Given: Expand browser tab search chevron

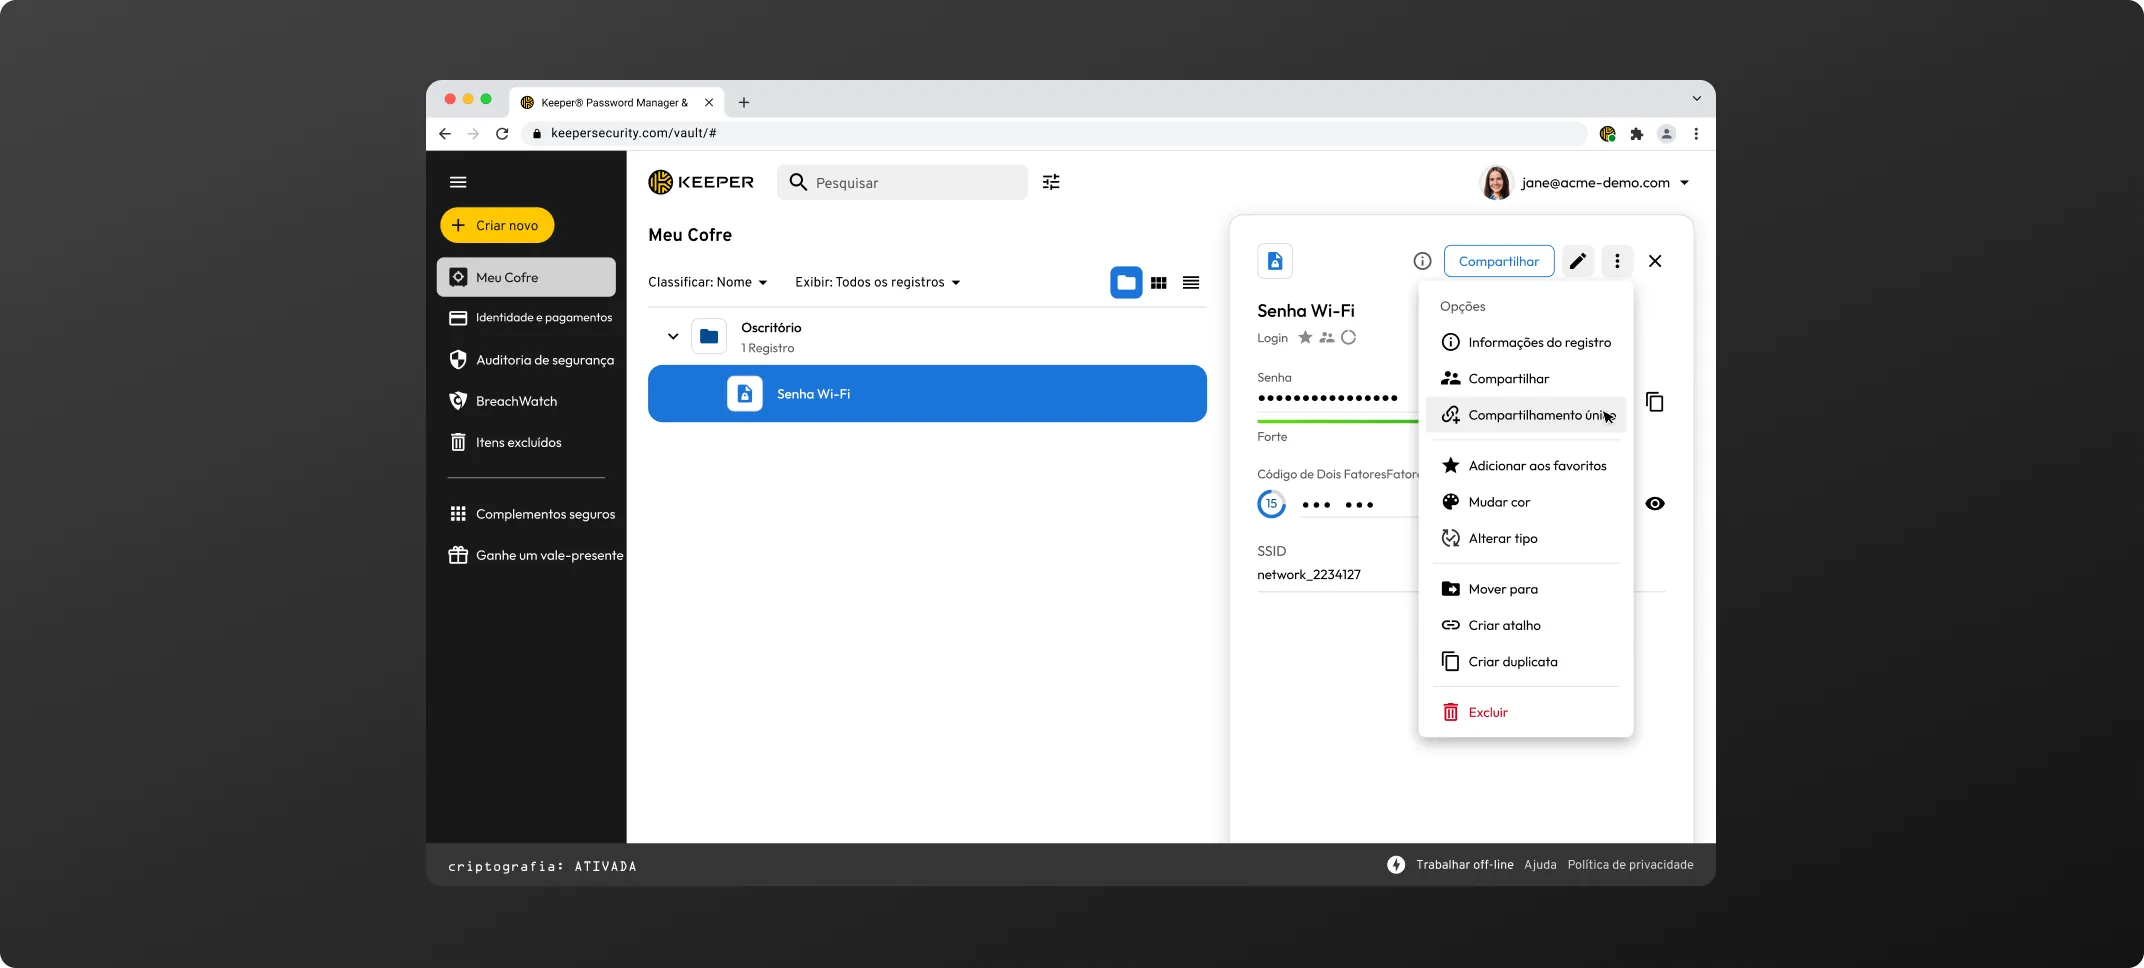Looking at the screenshot, I should [1696, 98].
